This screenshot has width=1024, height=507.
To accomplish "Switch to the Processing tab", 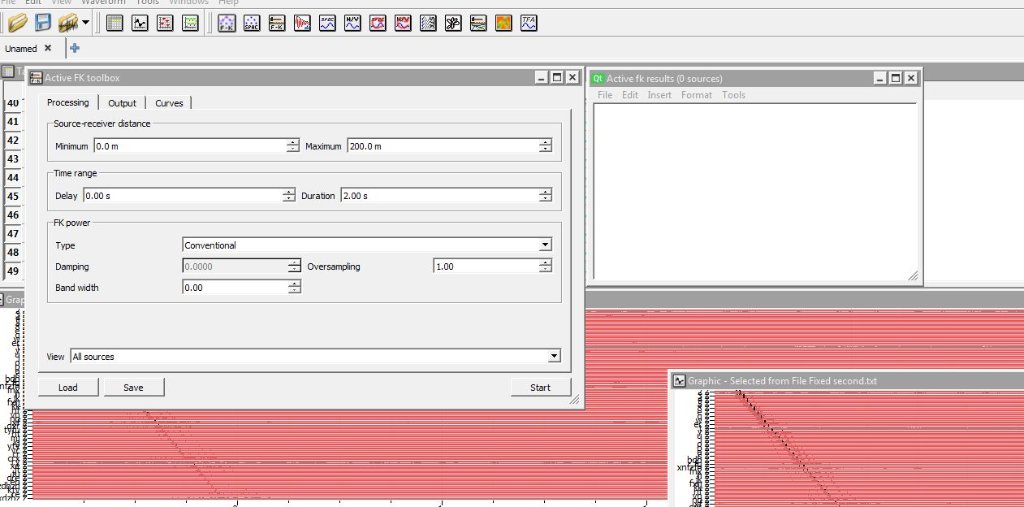I will (x=68, y=103).
